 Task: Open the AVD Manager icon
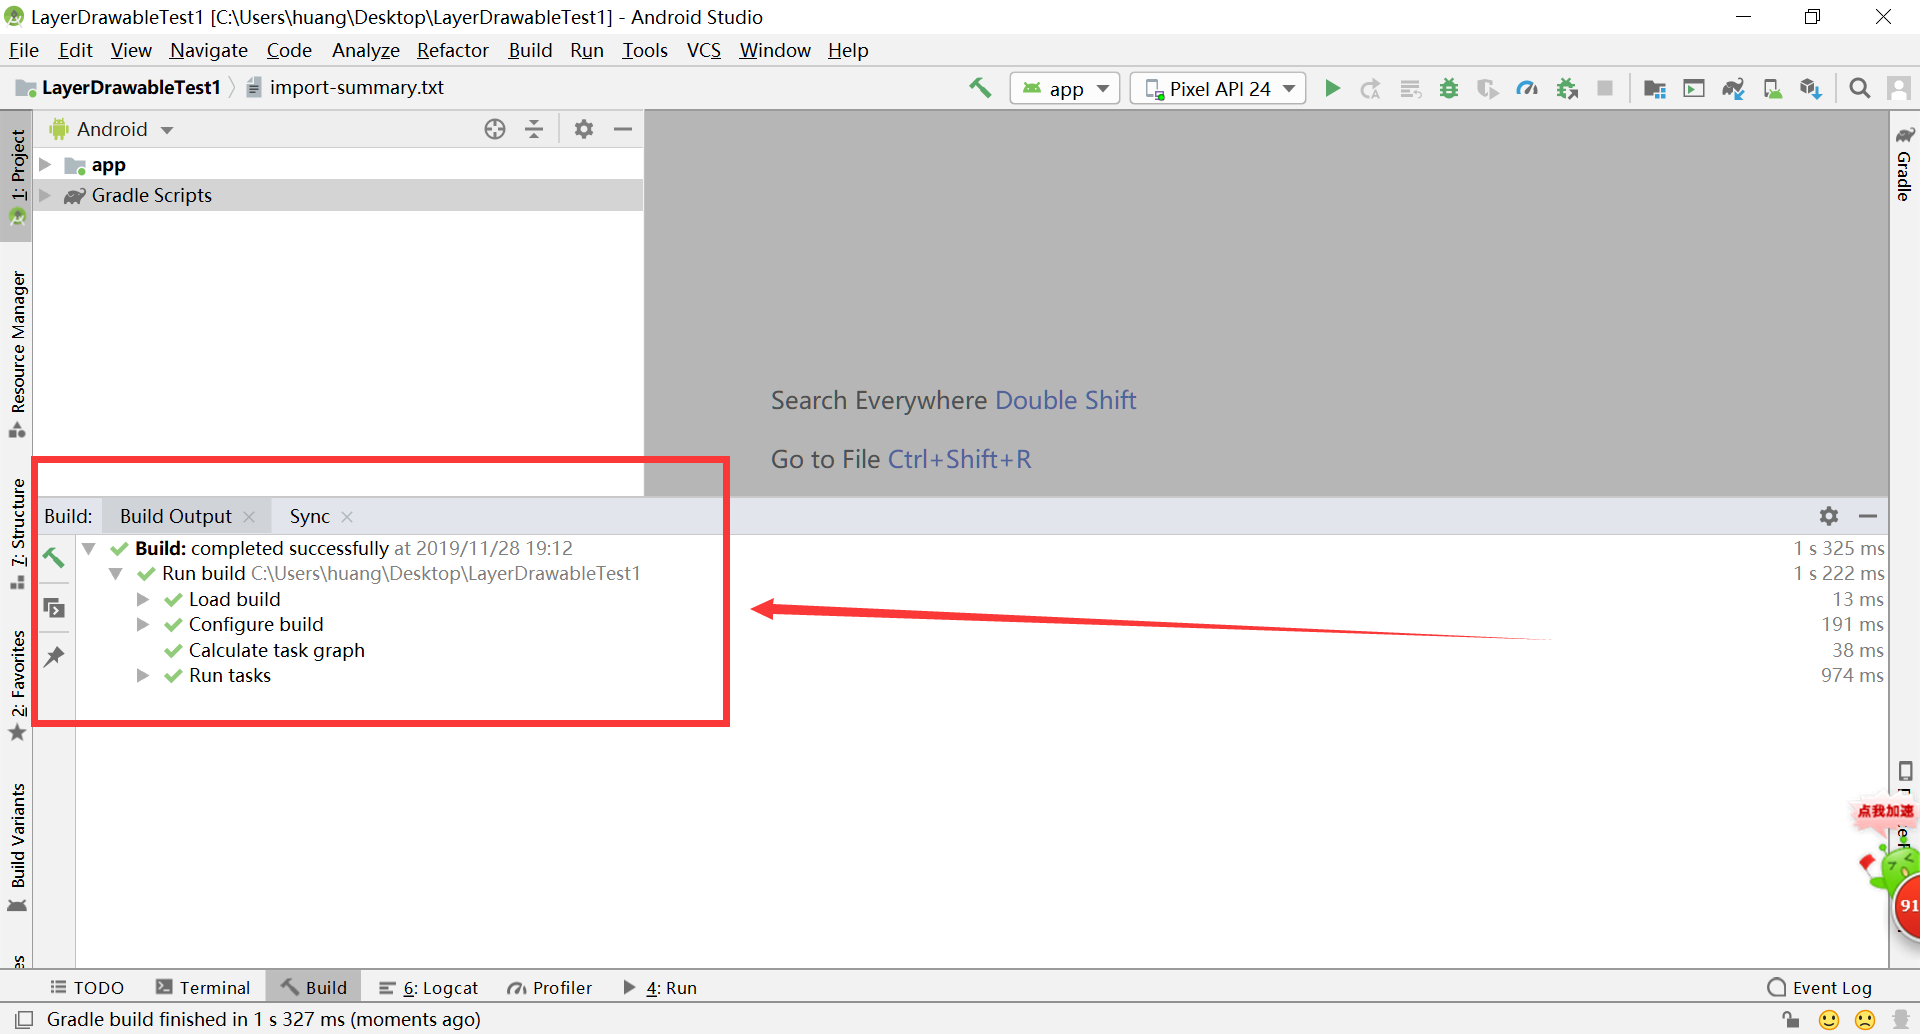pos(1773,88)
